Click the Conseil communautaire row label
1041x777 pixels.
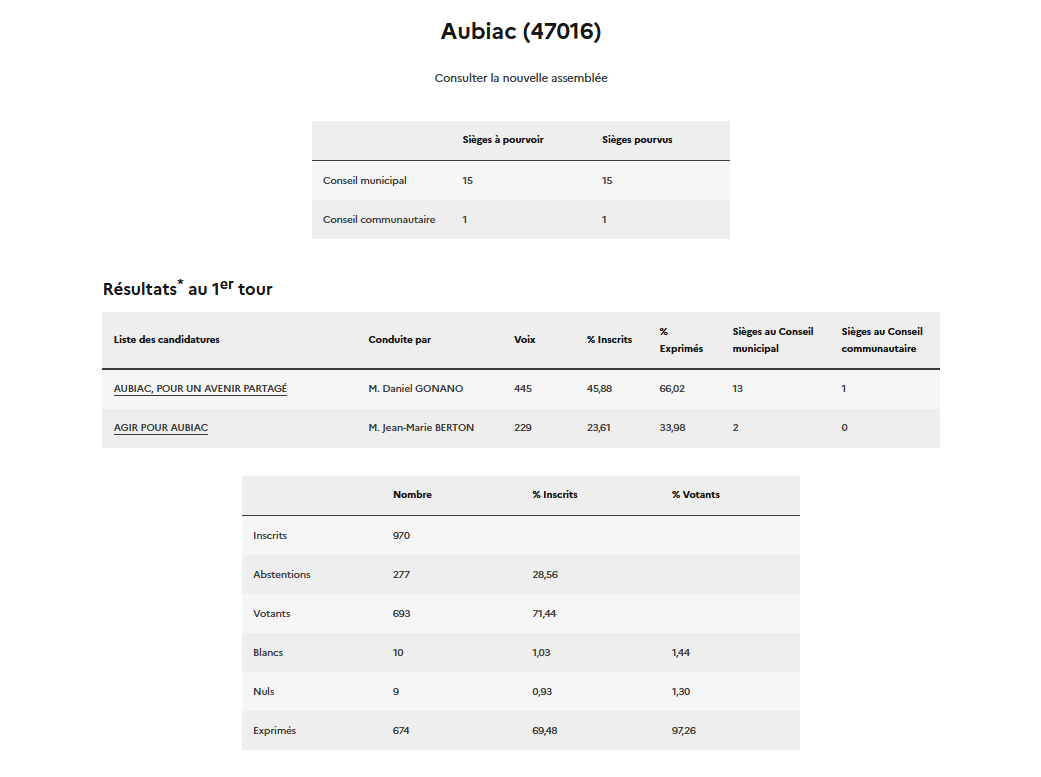click(x=378, y=219)
